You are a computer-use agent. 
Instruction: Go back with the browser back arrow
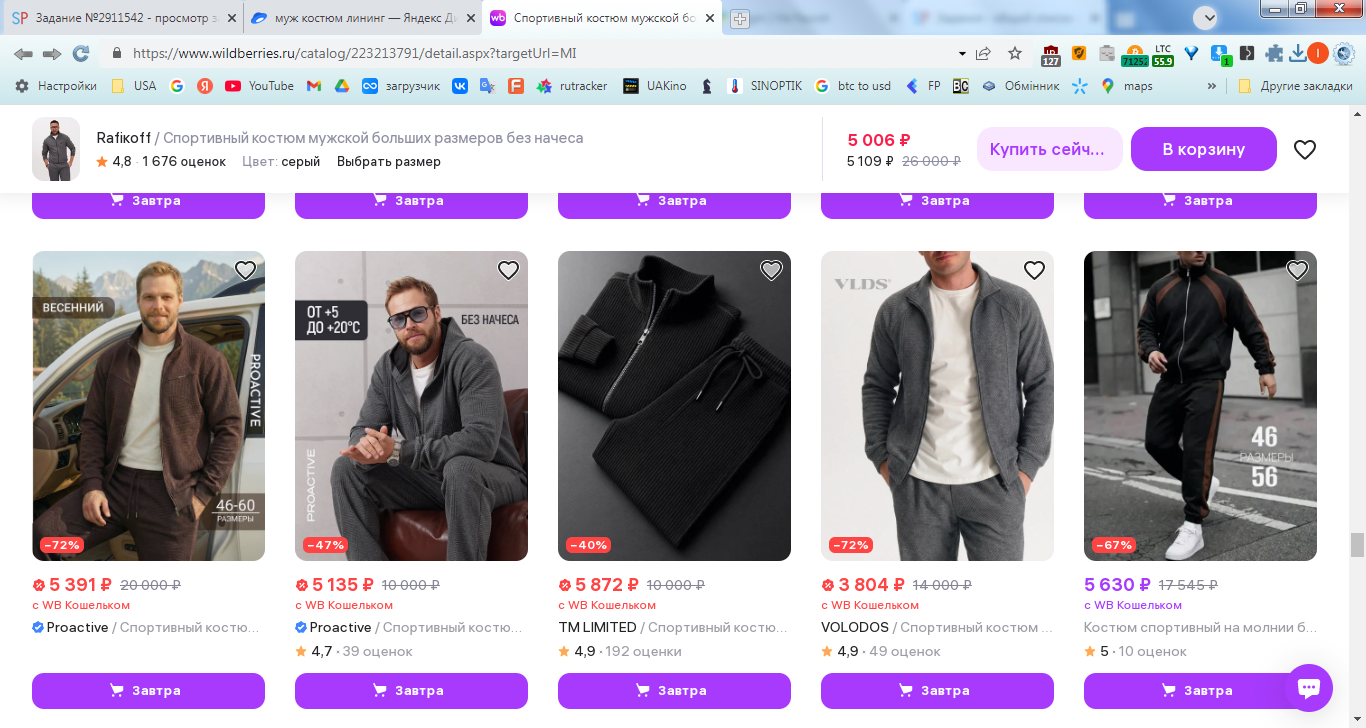23,54
